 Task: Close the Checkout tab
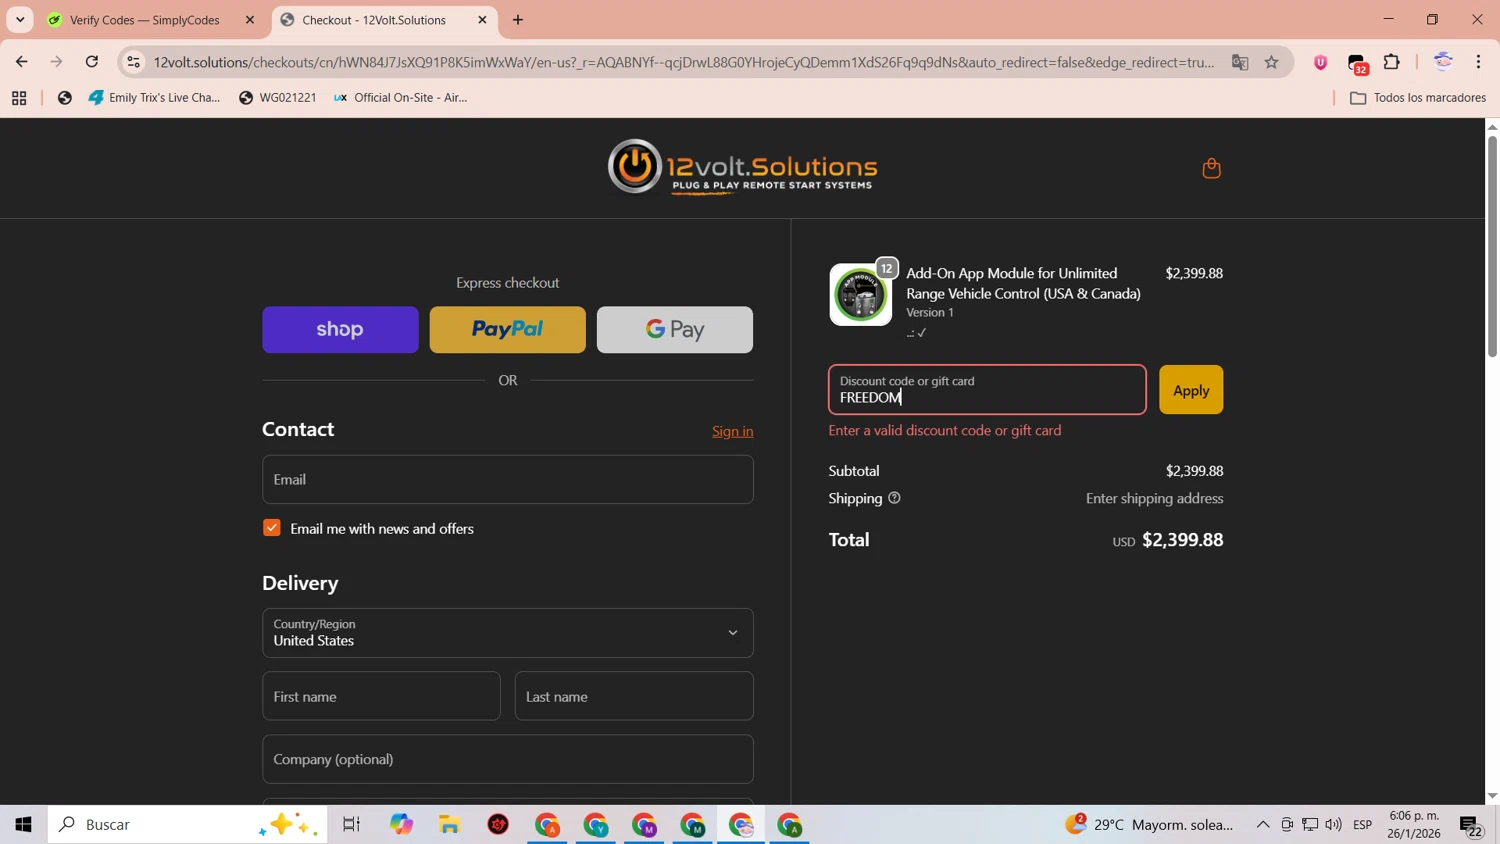[x=482, y=20]
